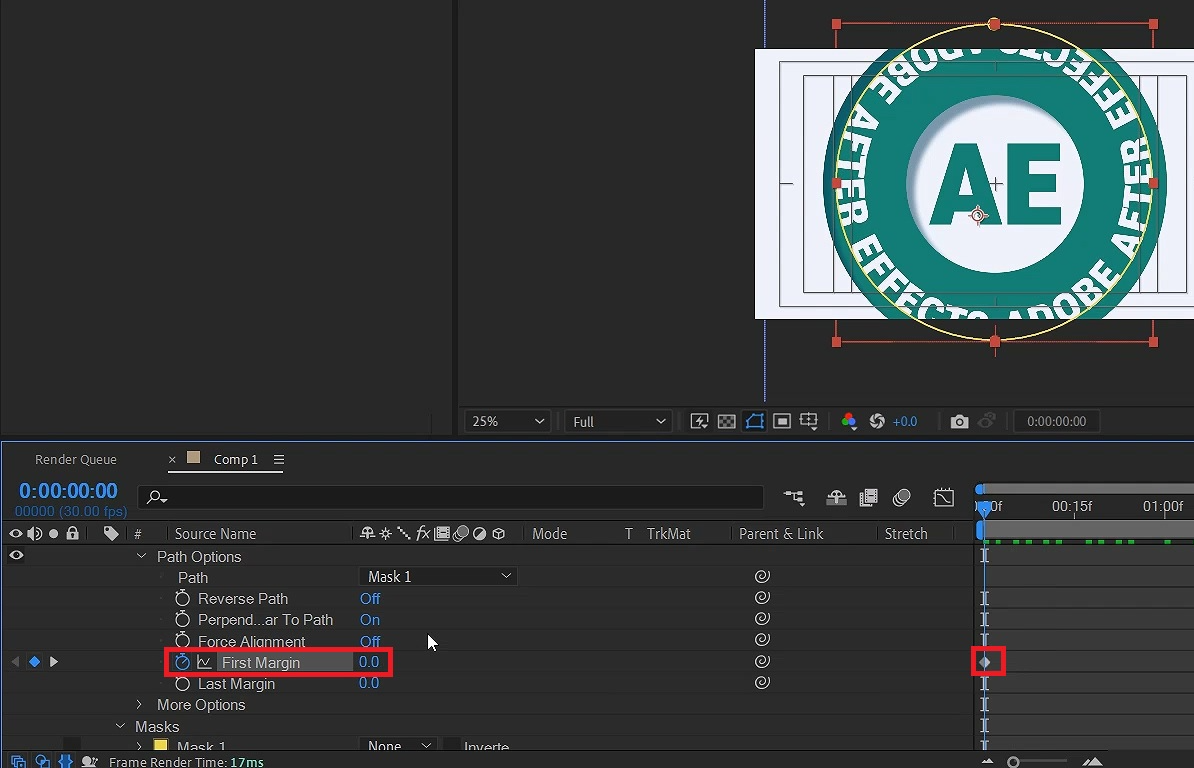Click the fx effects column header icon
Screen dimensions: 1194x768
pos(423,534)
